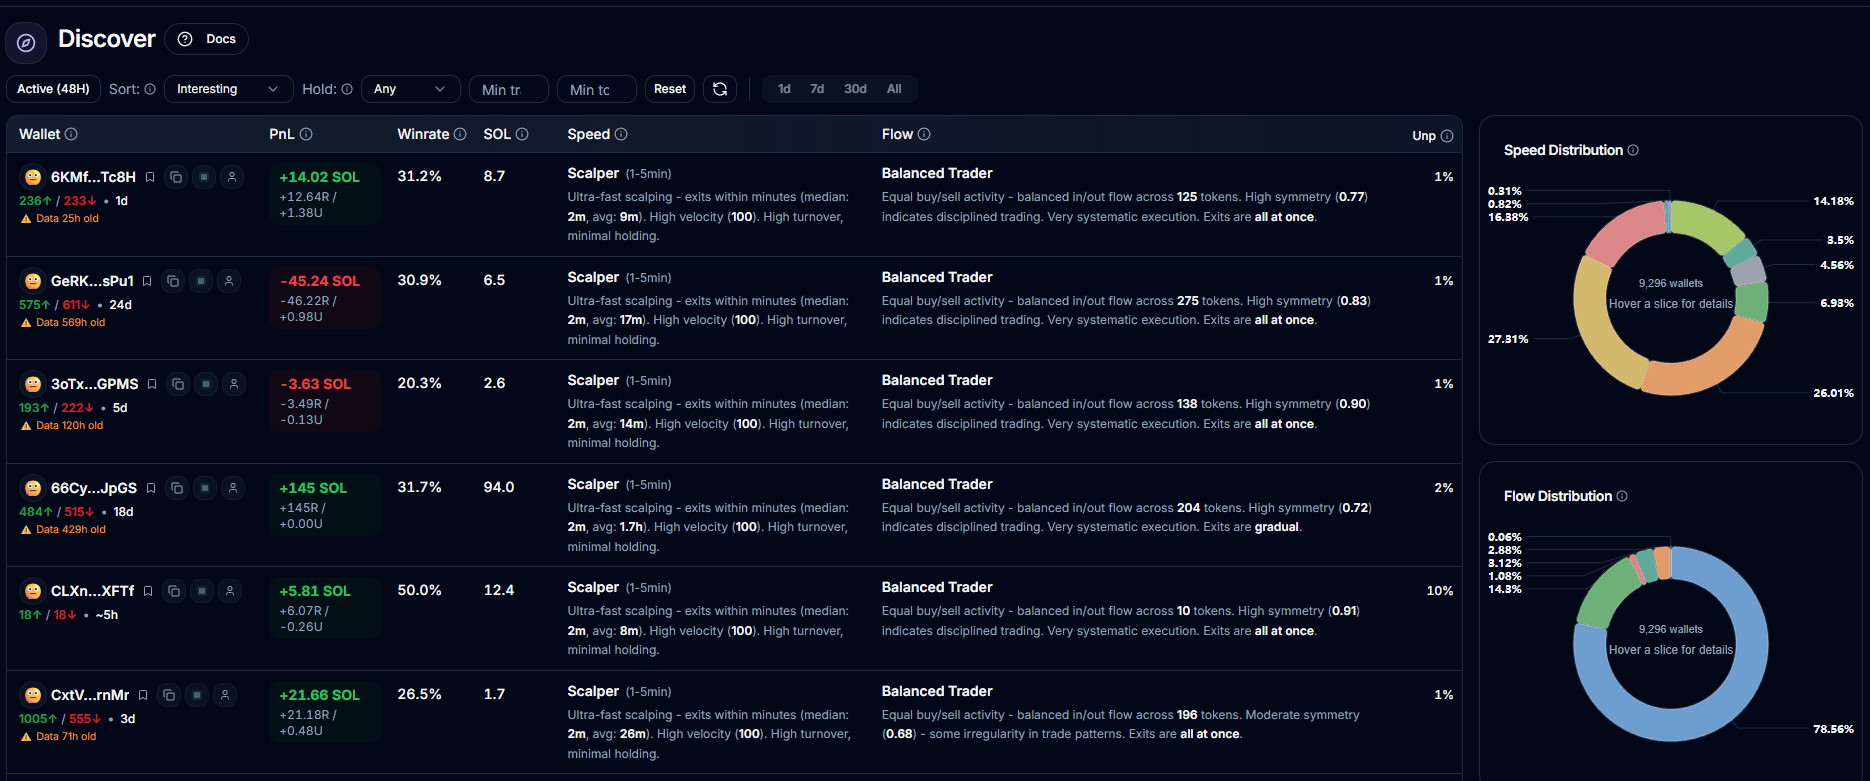Copy address of wallet 6KMf...Tc8H
This screenshot has height=781, width=1870.
pos(176,177)
